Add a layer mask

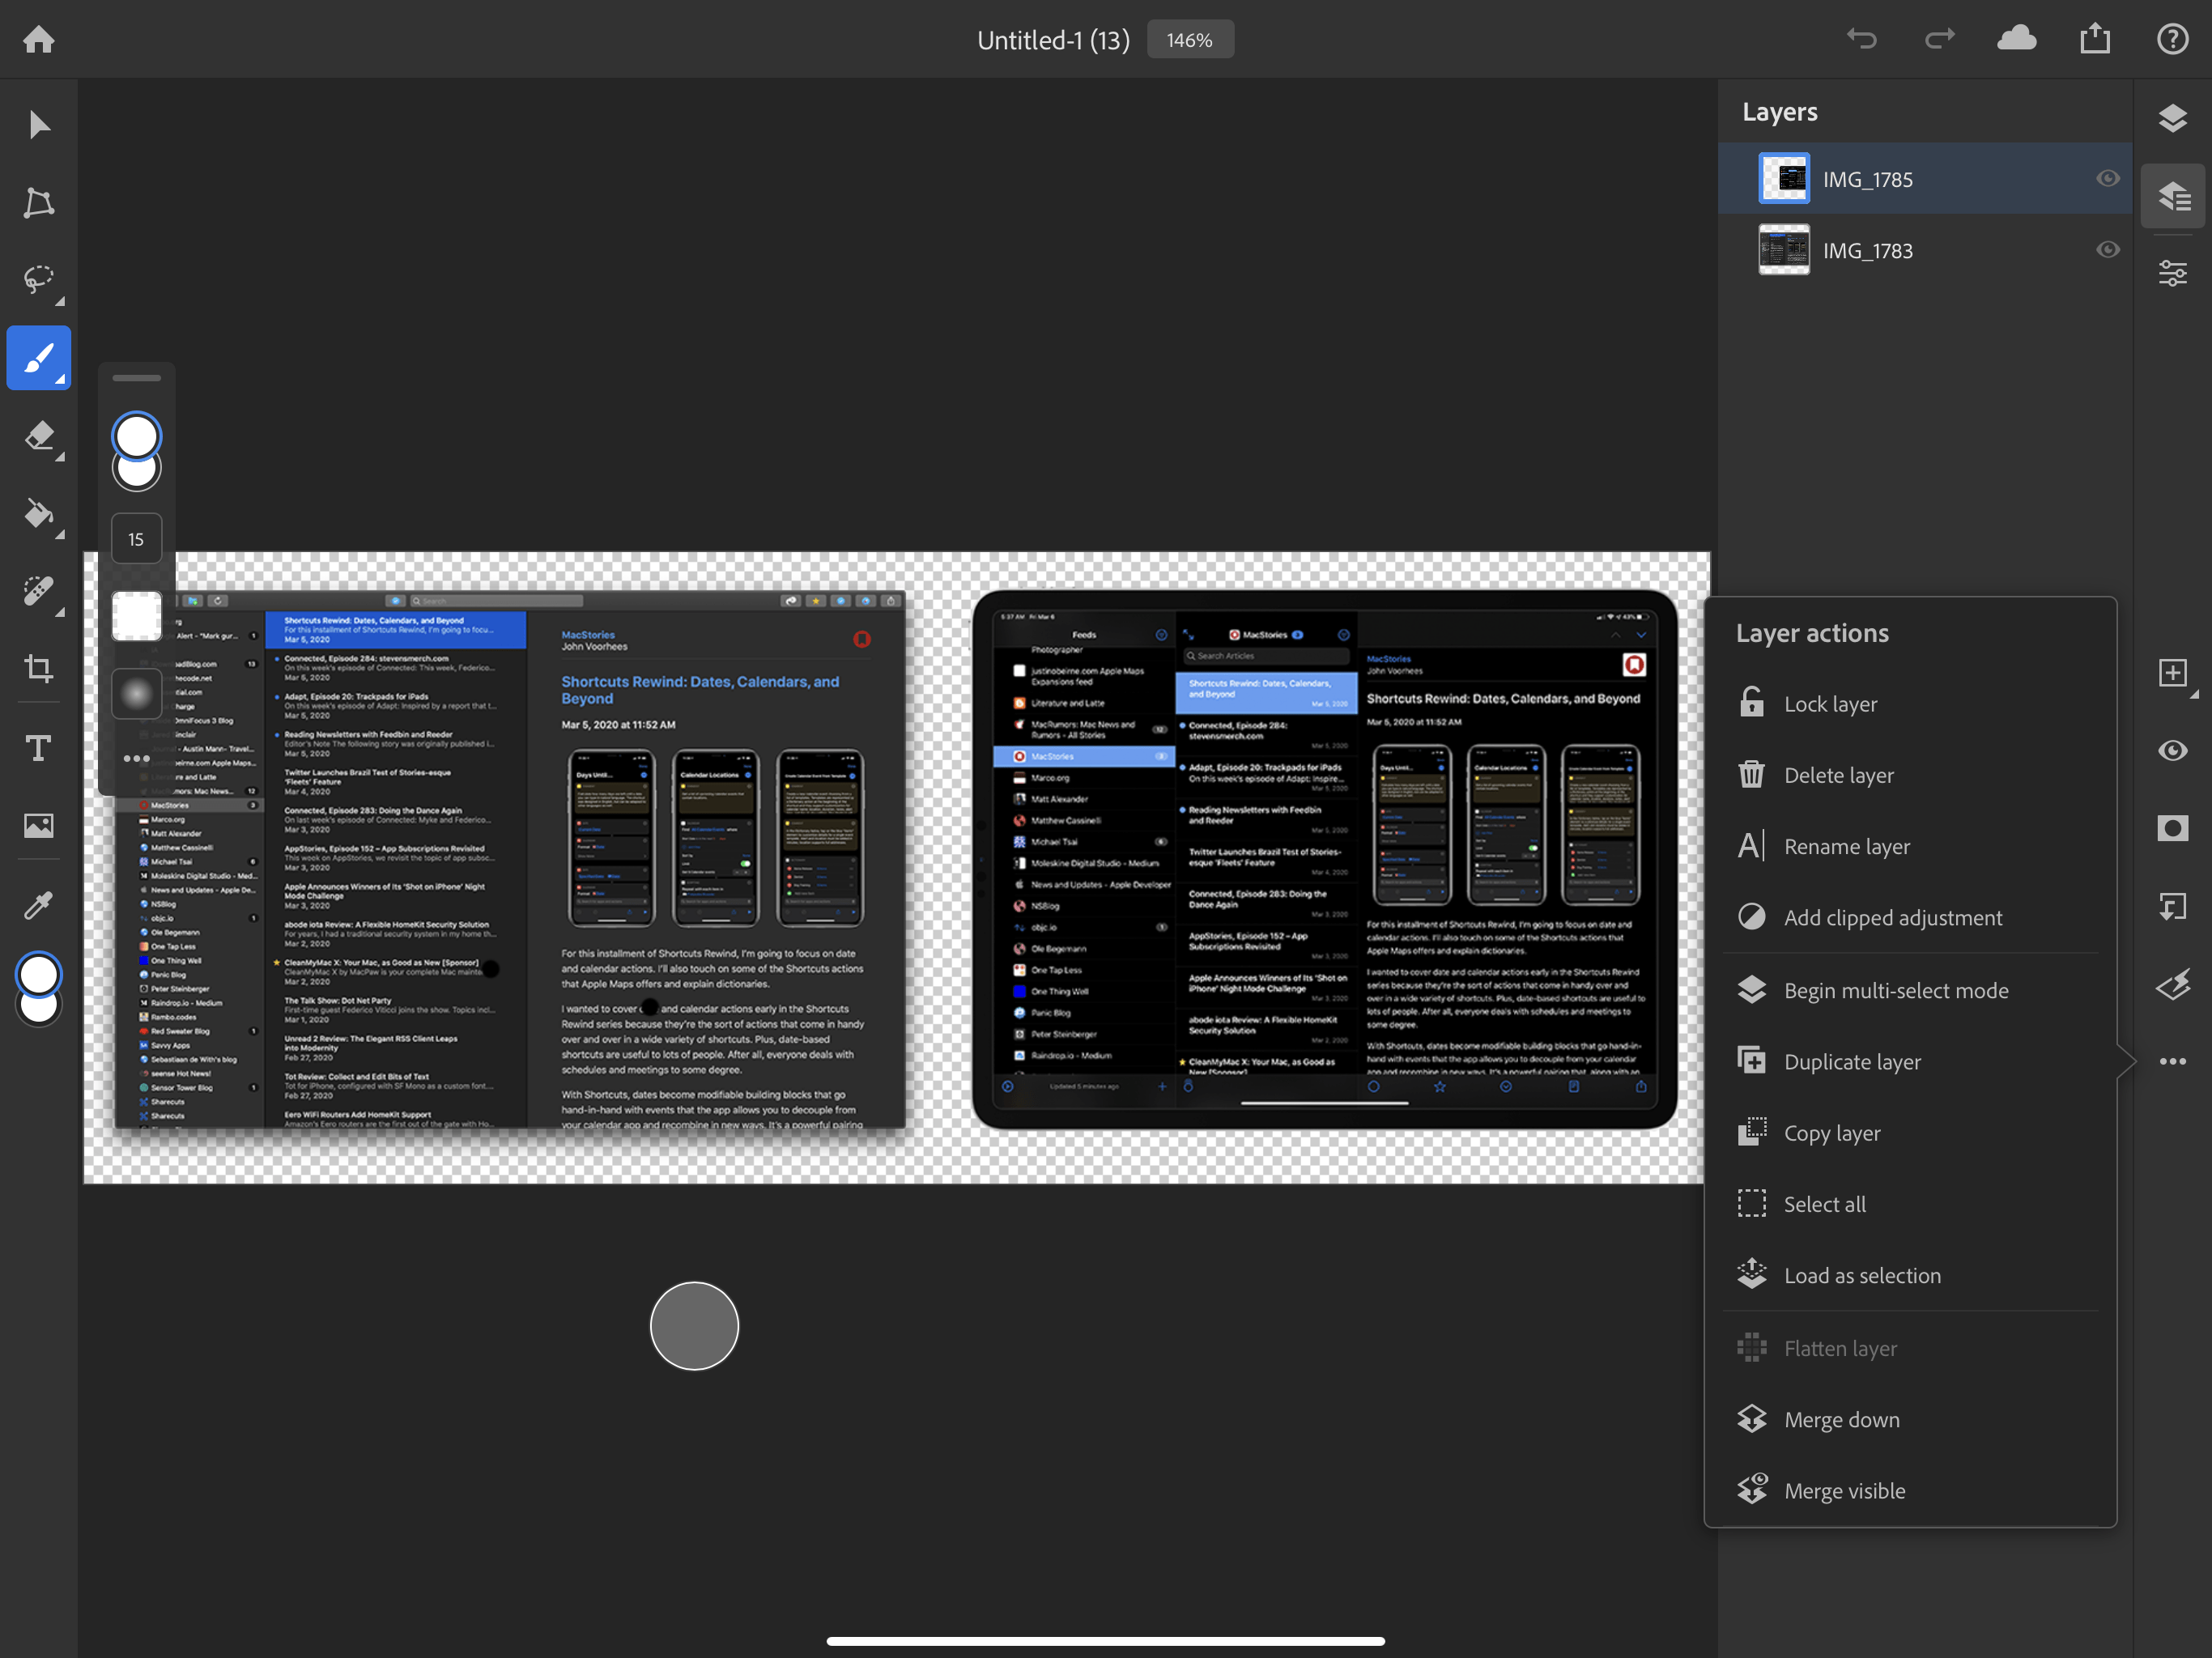coord(2173,829)
